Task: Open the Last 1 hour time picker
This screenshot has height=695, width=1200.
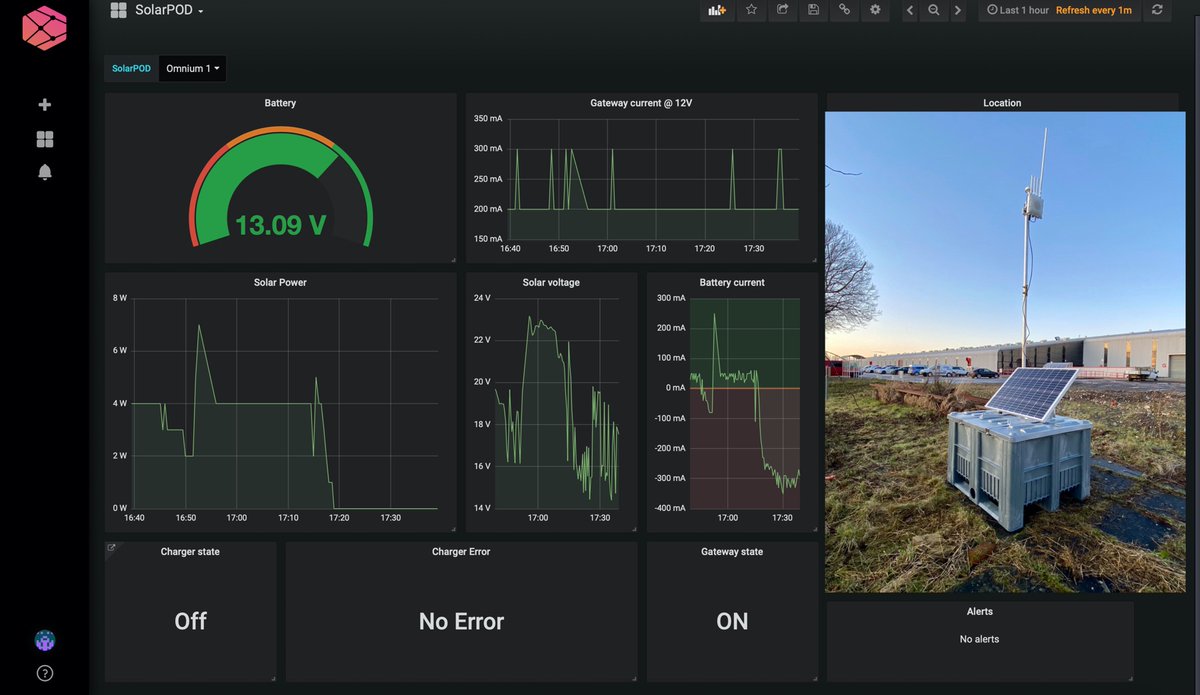Action: [x=1018, y=10]
